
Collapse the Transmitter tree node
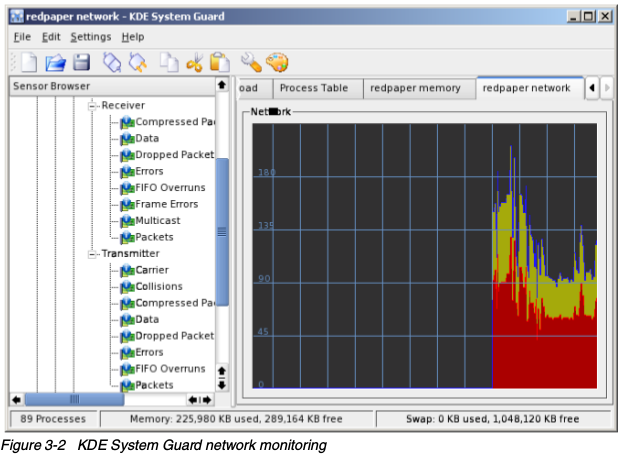click(x=93, y=253)
